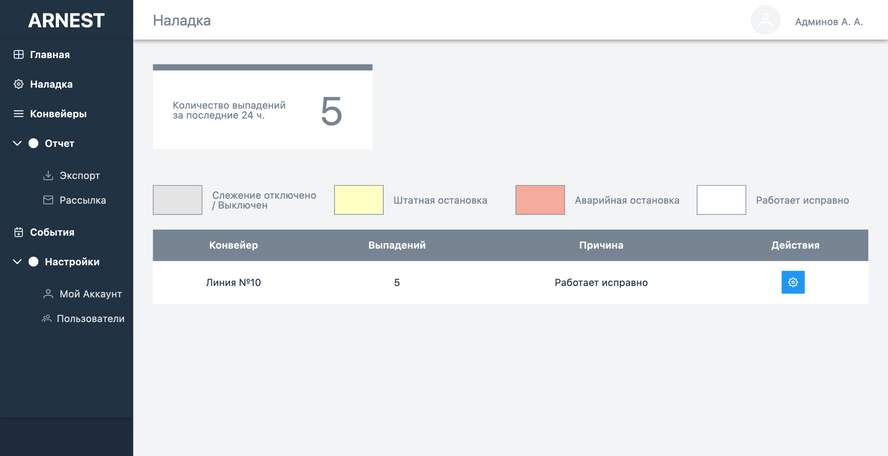
Task: Click the Линия №10 row name
Action: pyautogui.click(x=233, y=283)
